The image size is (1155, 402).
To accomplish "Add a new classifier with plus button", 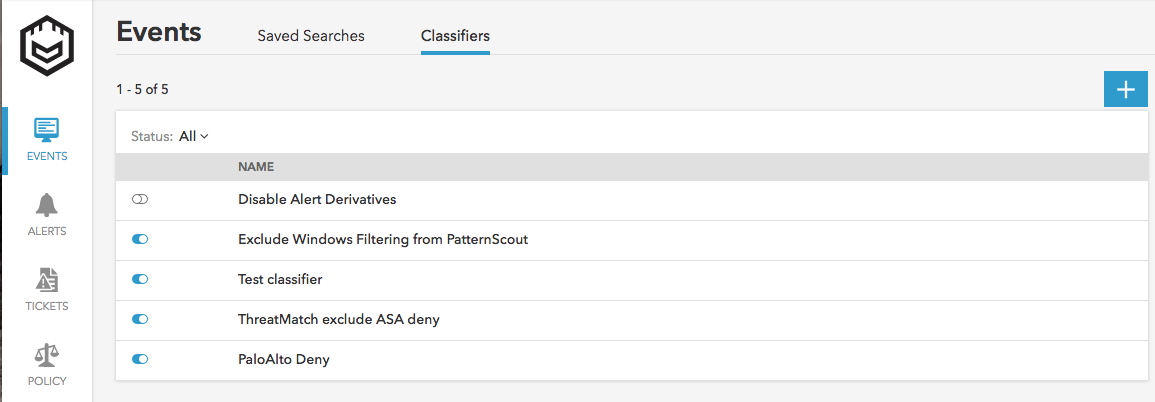I will [1125, 89].
